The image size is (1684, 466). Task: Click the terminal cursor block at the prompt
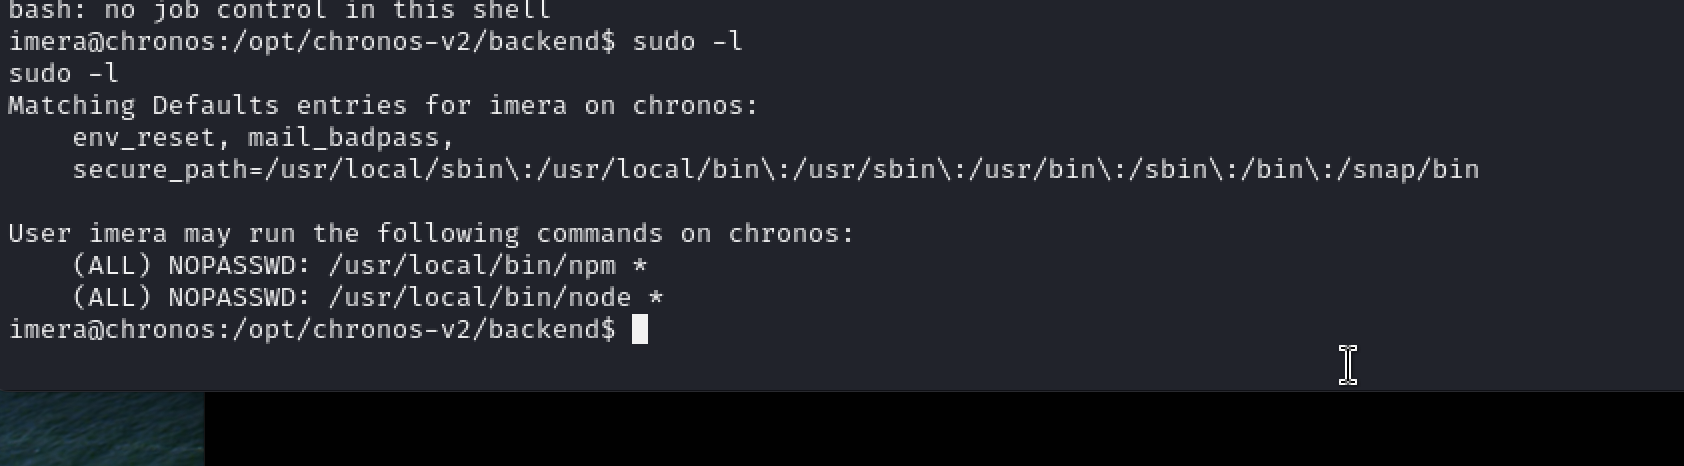click(x=640, y=329)
